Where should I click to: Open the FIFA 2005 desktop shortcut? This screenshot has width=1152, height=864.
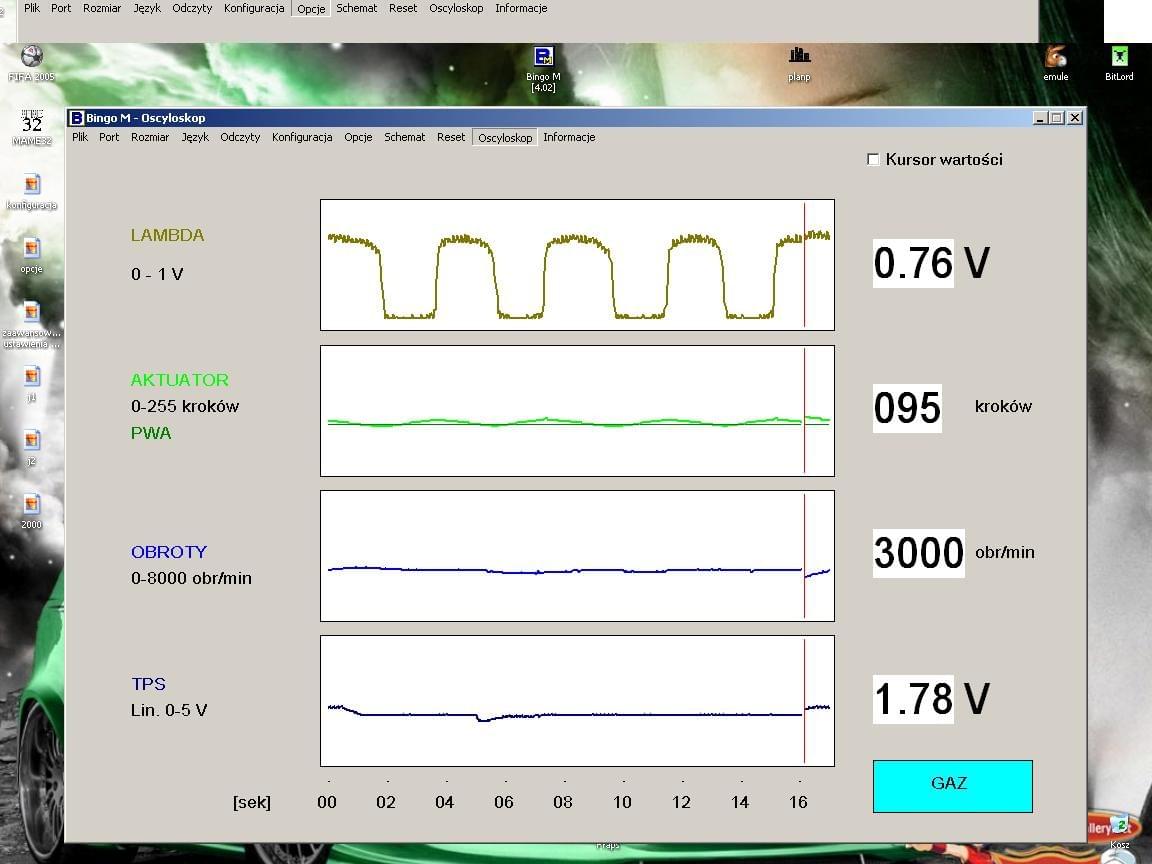click(32, 57)
